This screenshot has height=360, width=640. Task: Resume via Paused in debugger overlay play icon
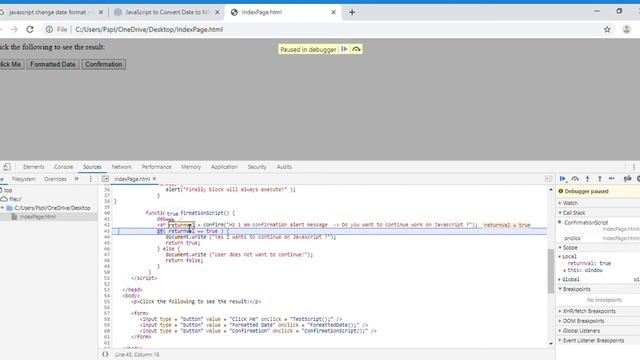point(344,49)
